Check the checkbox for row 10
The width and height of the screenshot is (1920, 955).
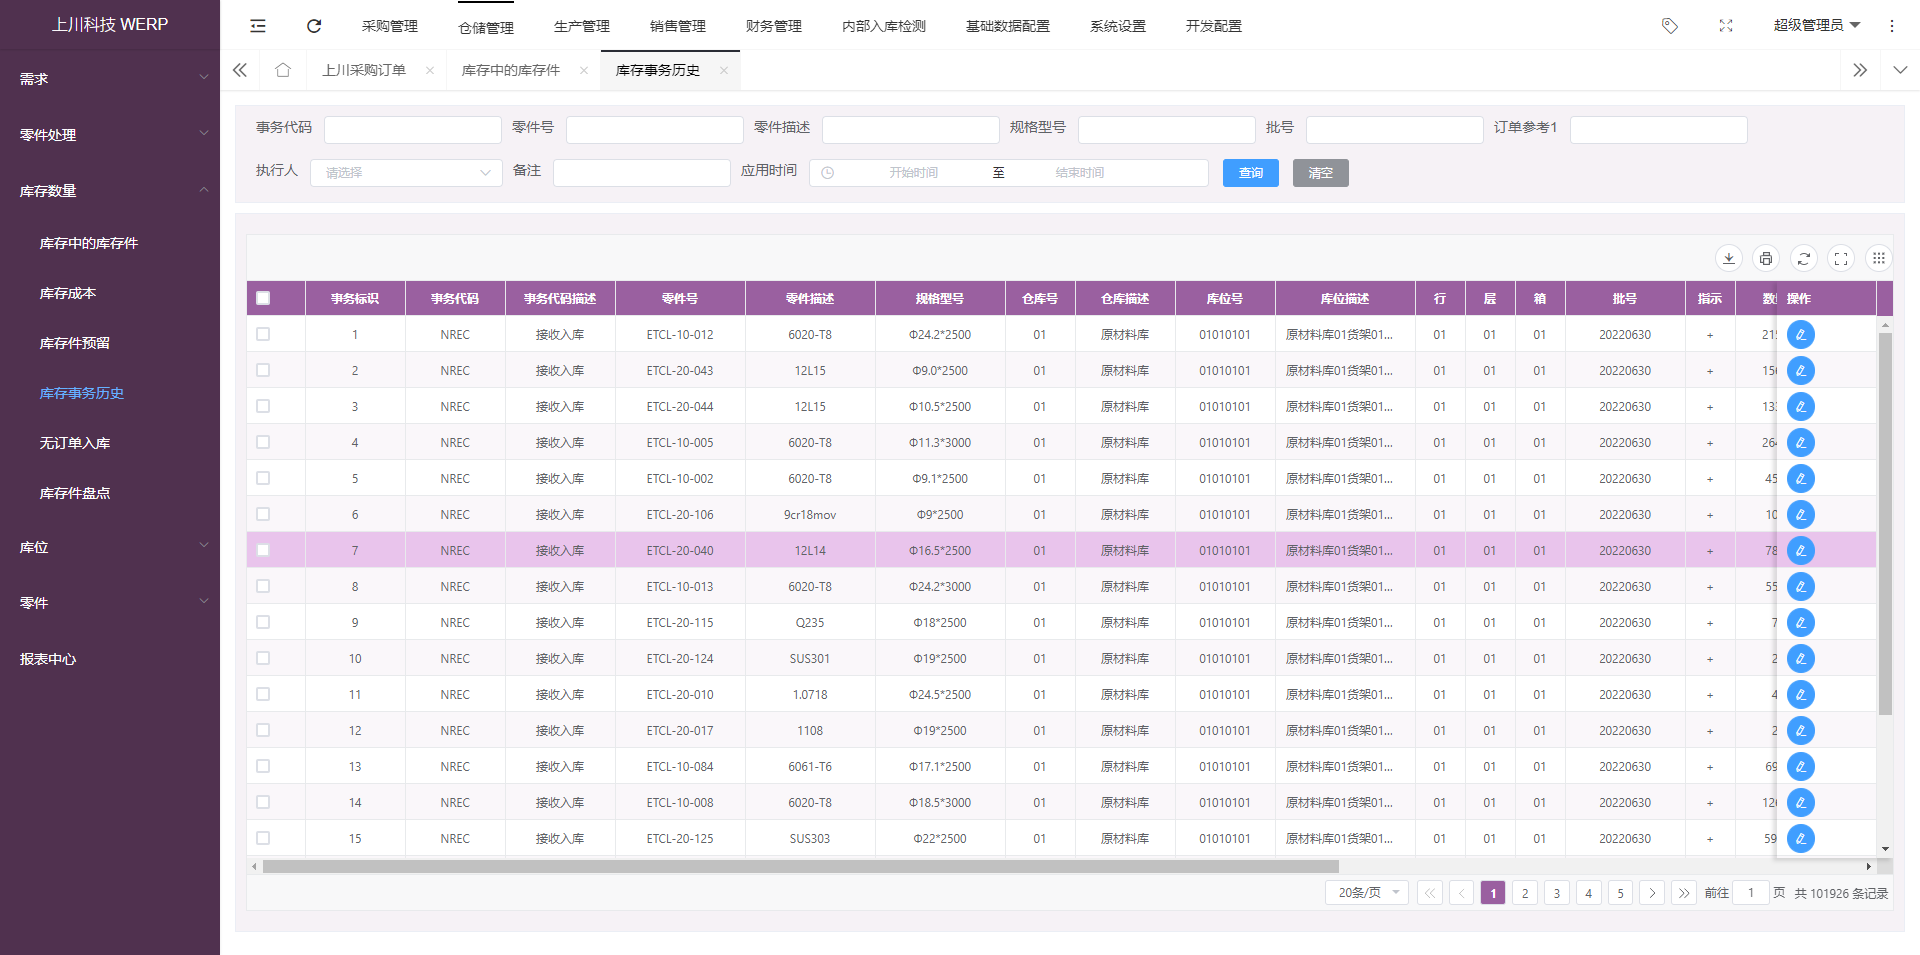click(263, 658)
